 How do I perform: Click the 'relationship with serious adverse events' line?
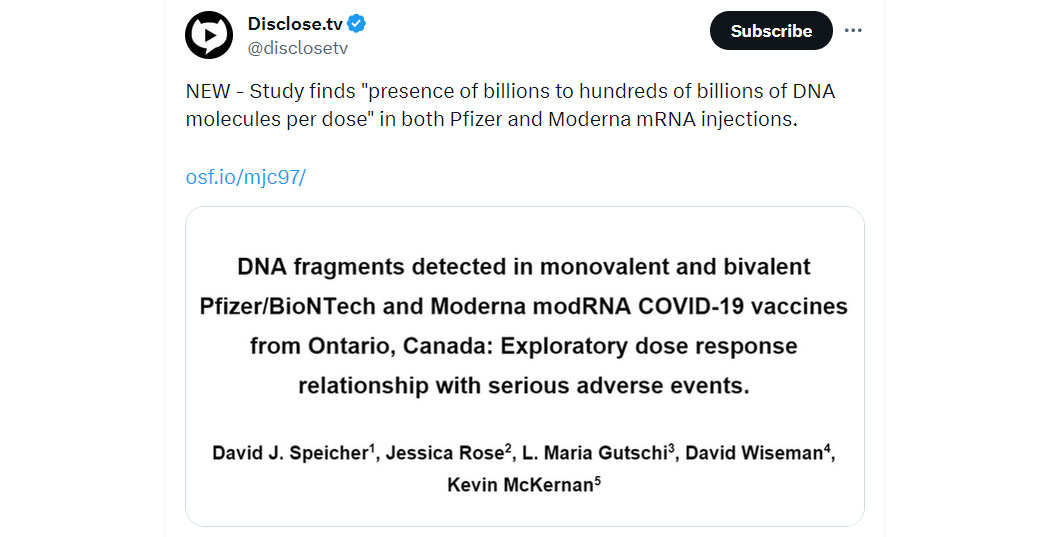(524, 386)
